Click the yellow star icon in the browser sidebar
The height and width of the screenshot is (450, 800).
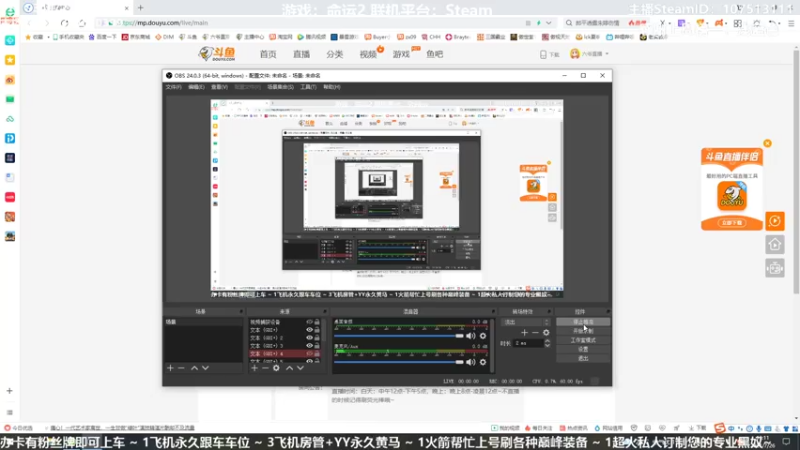tap(10, 60)
